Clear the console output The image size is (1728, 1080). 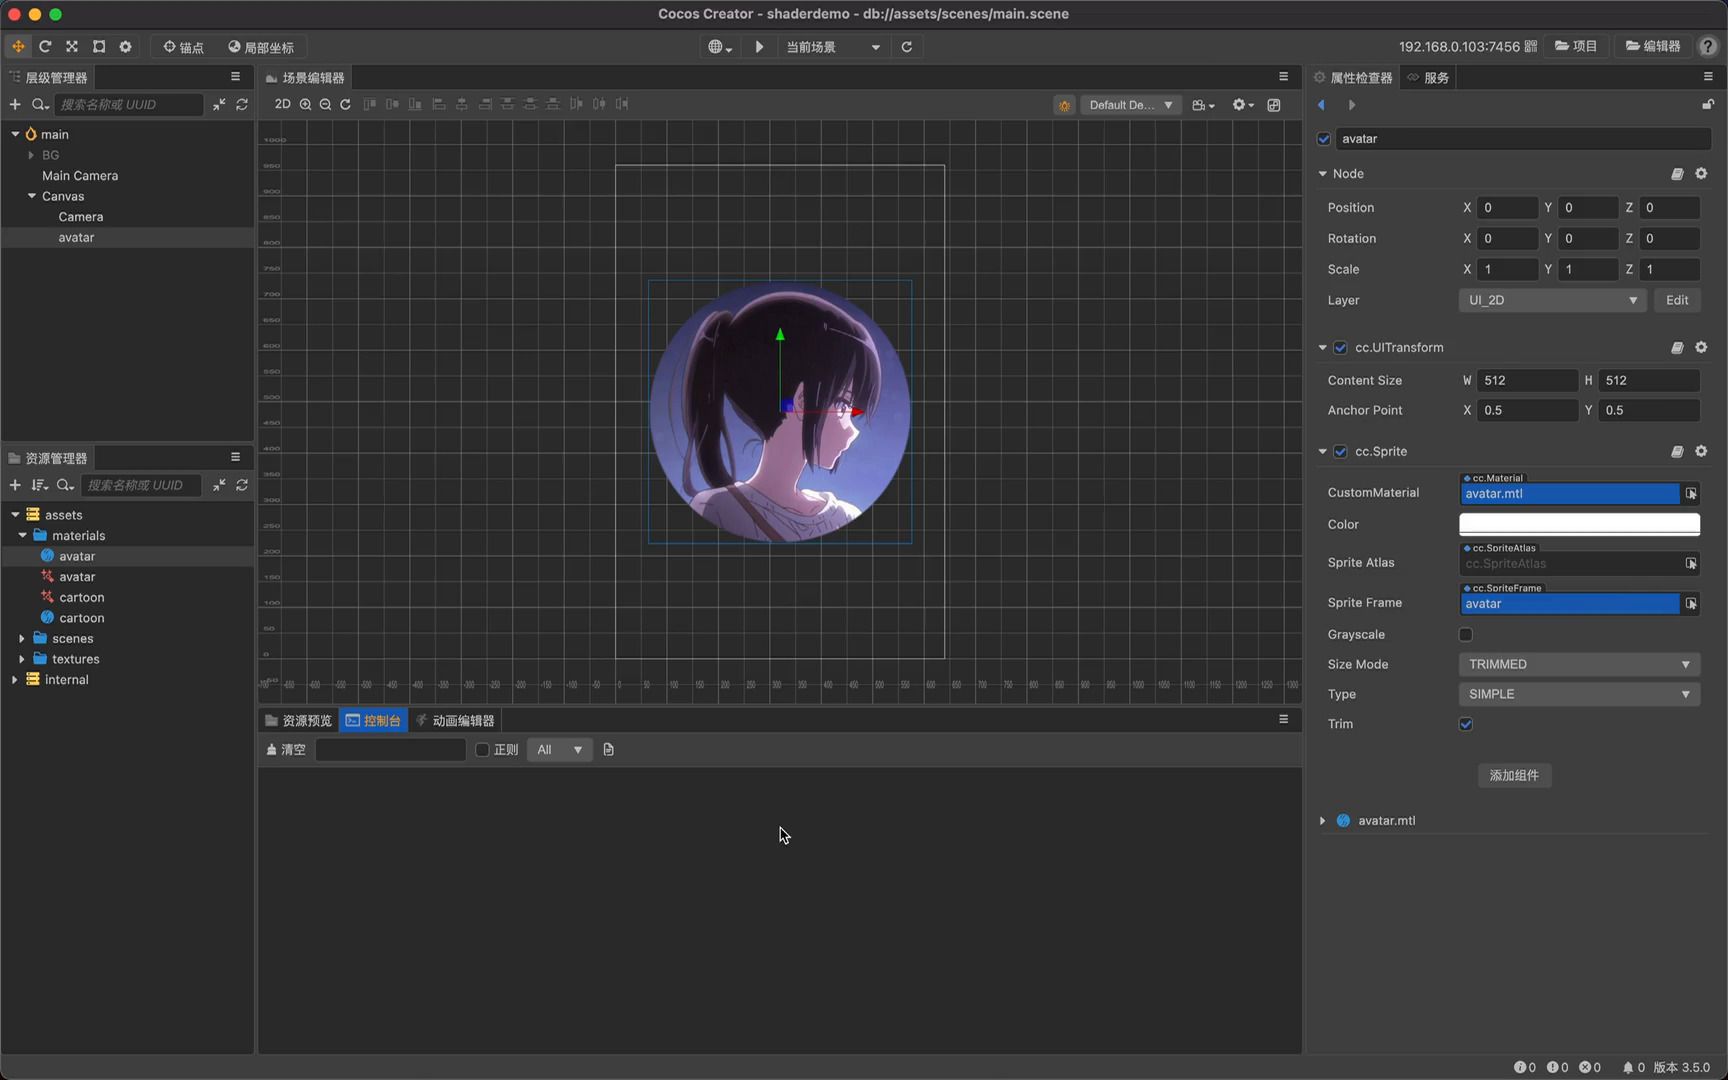click(286, 750)
